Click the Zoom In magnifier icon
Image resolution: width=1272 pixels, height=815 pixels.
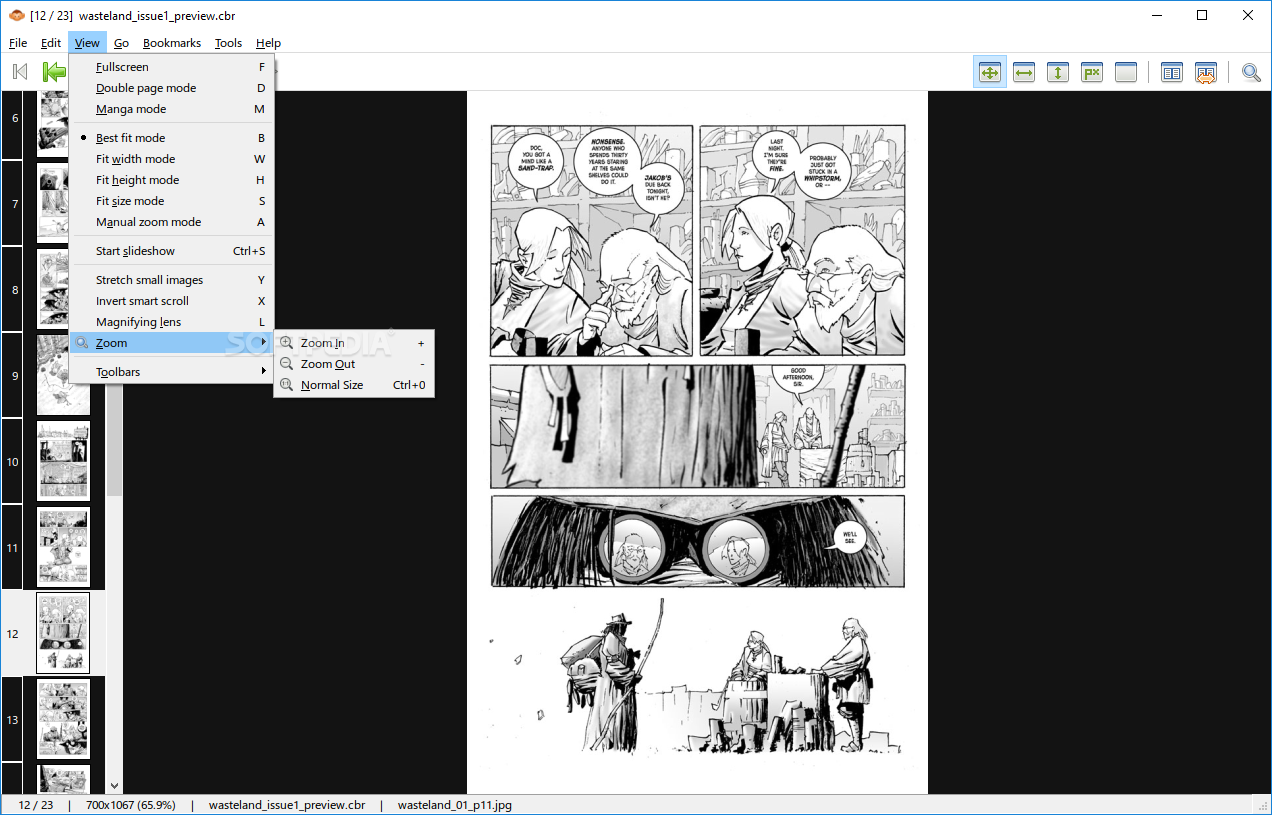click(287, 343)
